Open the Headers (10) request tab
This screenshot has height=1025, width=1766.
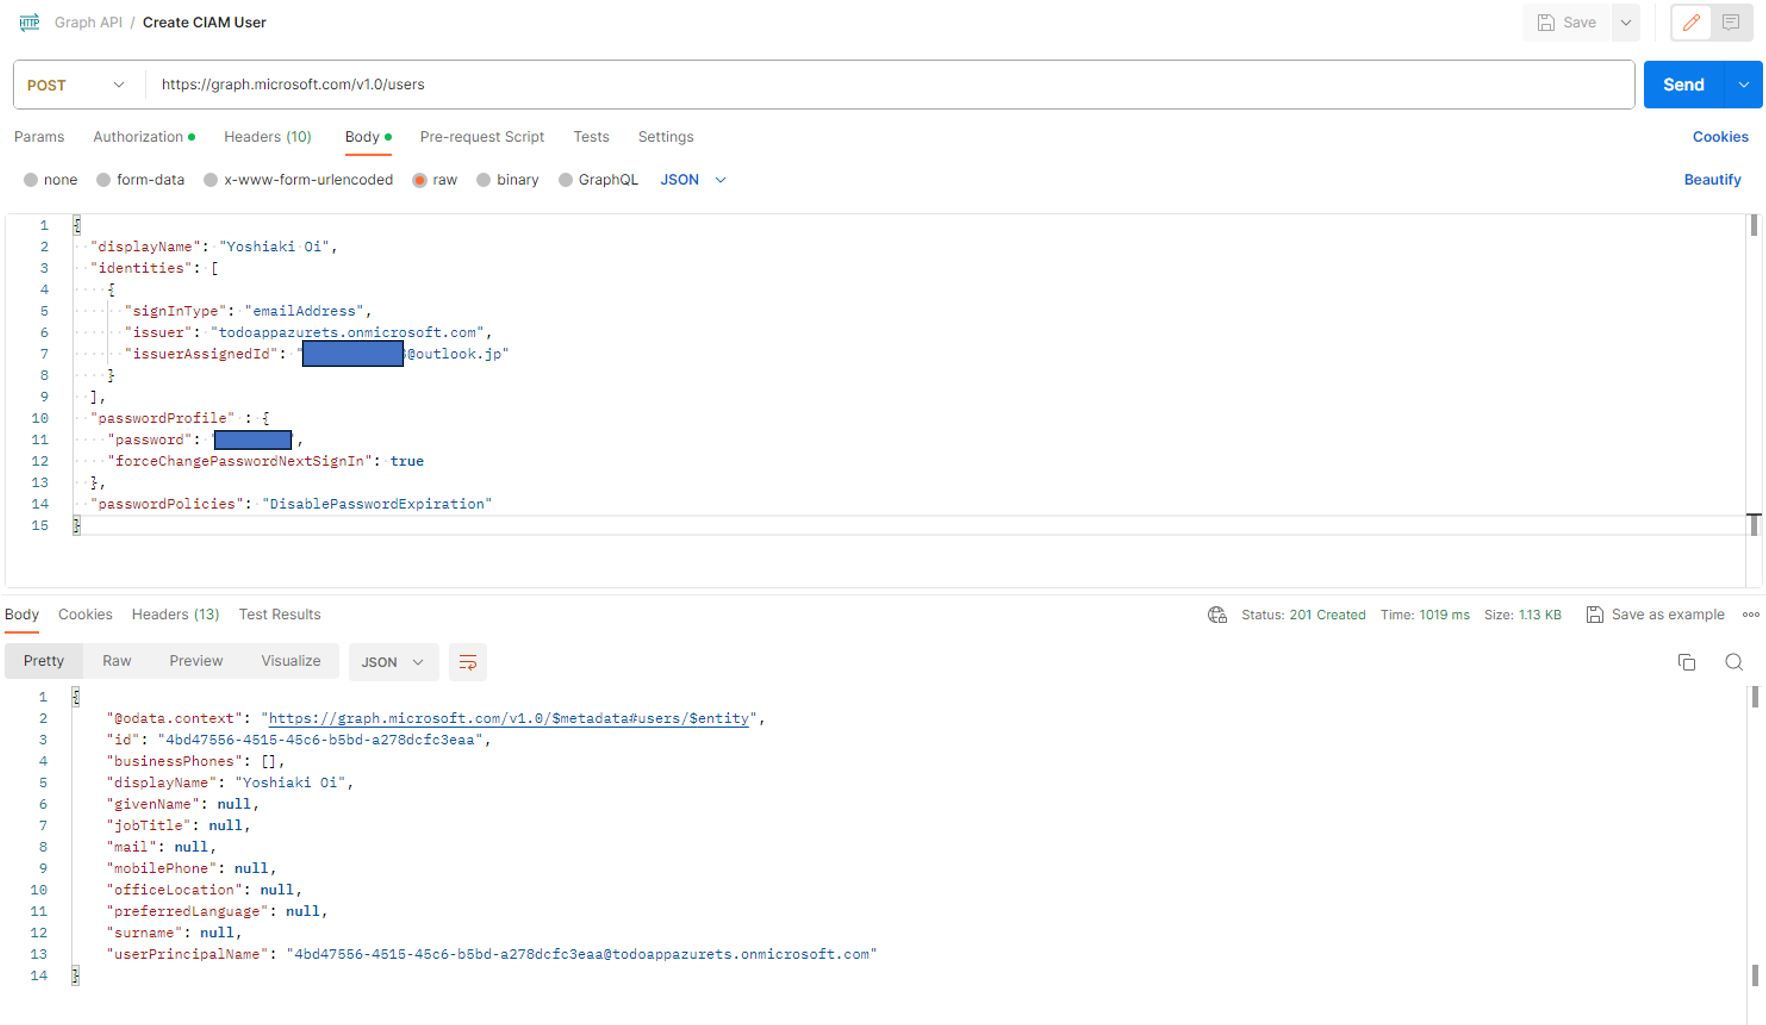(x=267, y=137)
